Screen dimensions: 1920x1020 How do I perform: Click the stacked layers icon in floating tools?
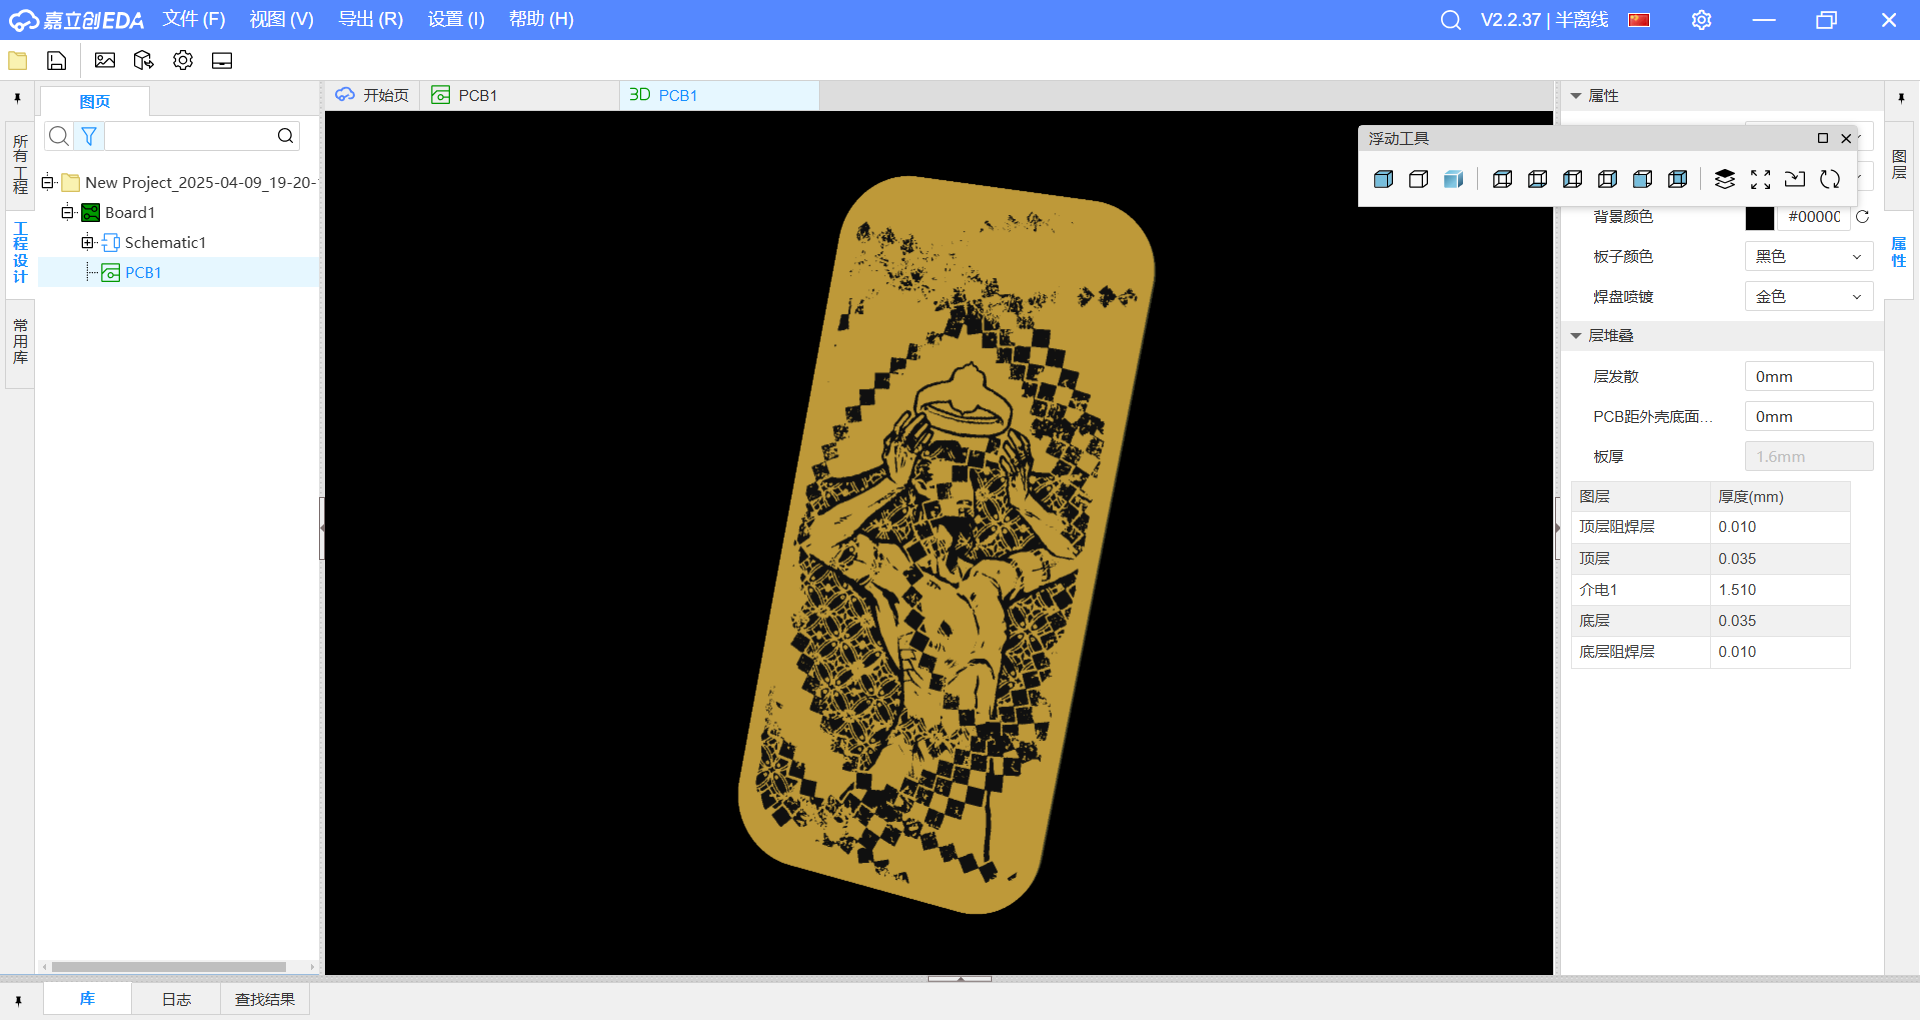(1725, 179)
